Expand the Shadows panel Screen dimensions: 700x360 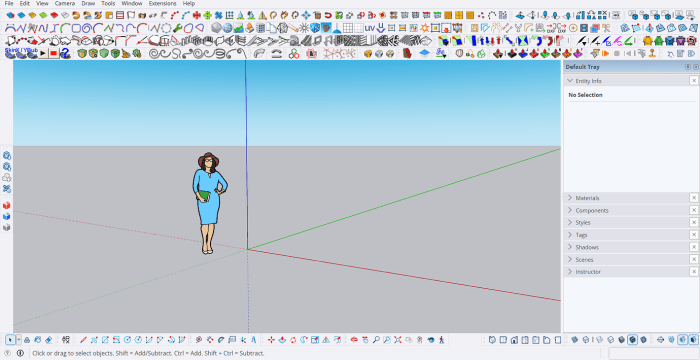tap(570, 247)
